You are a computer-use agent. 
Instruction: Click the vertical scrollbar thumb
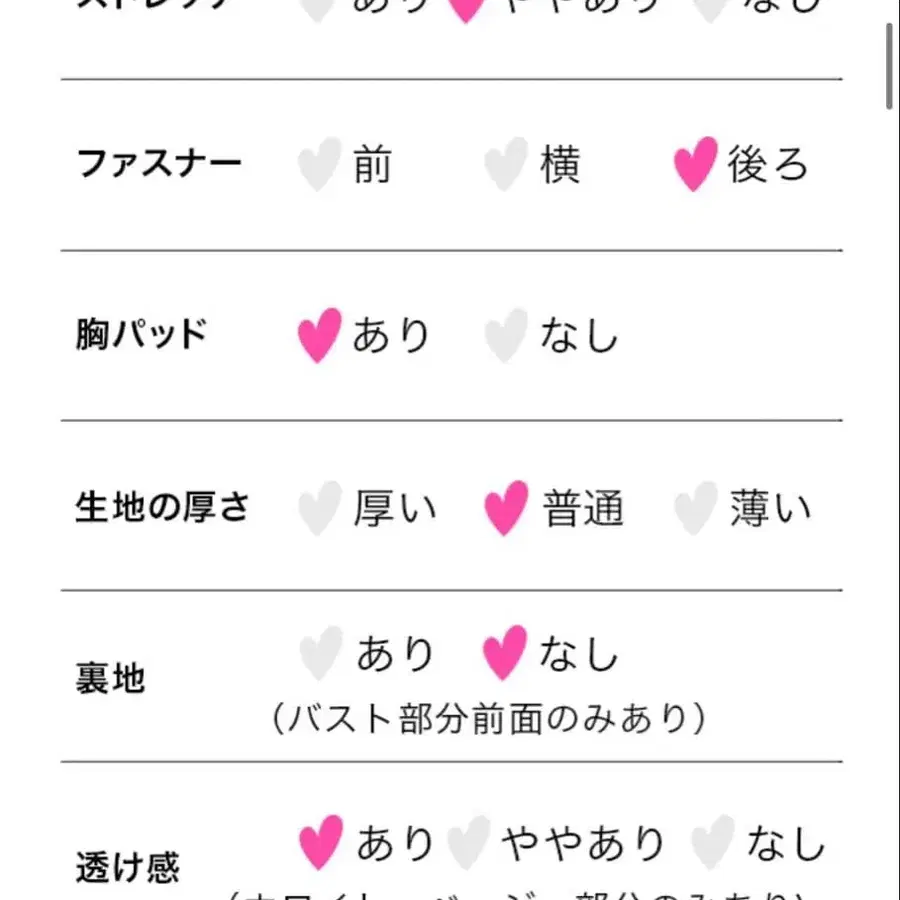pos(890,65)
